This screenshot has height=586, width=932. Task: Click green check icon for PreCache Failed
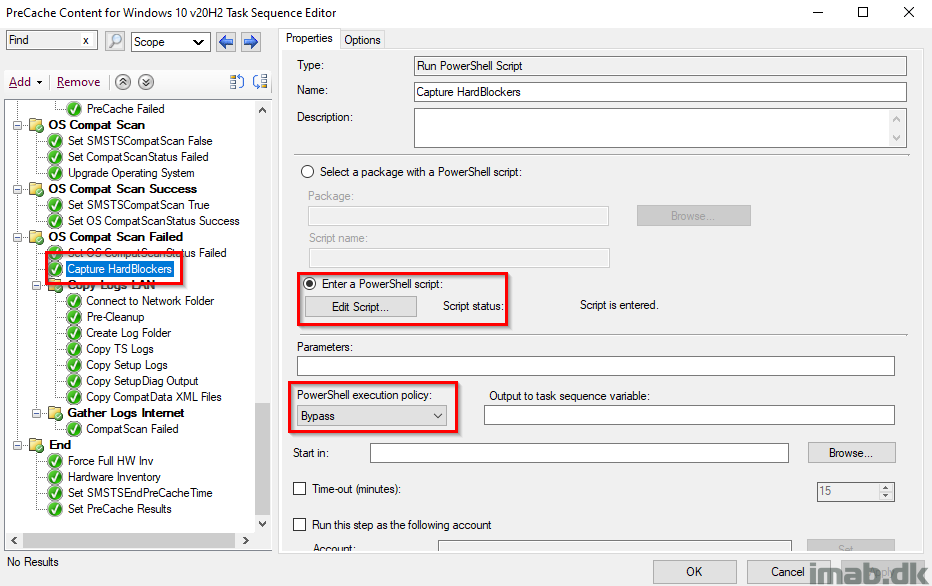pos(74,109)
